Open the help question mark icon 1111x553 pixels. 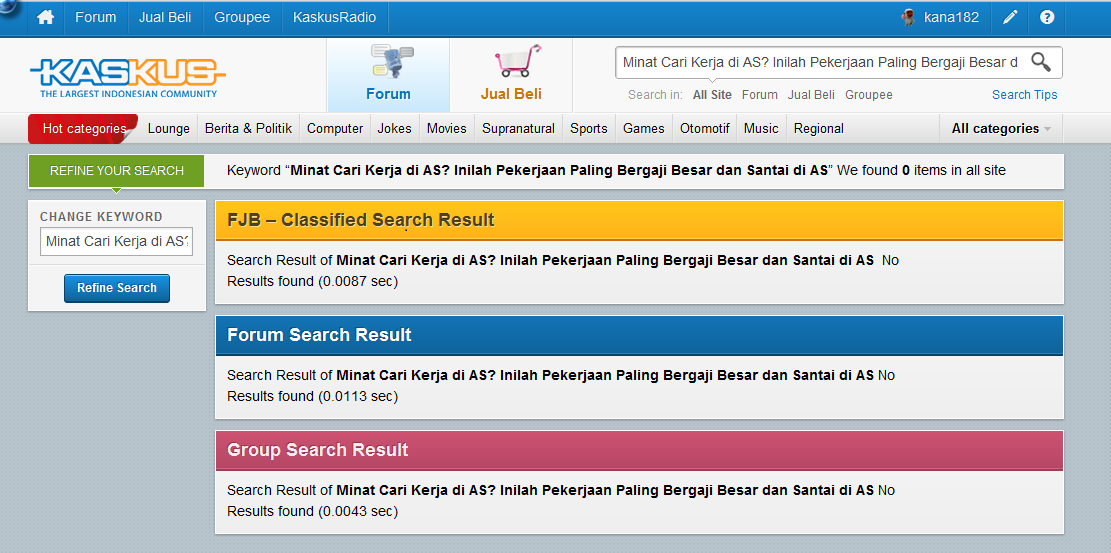click(x=1047, y=18)
